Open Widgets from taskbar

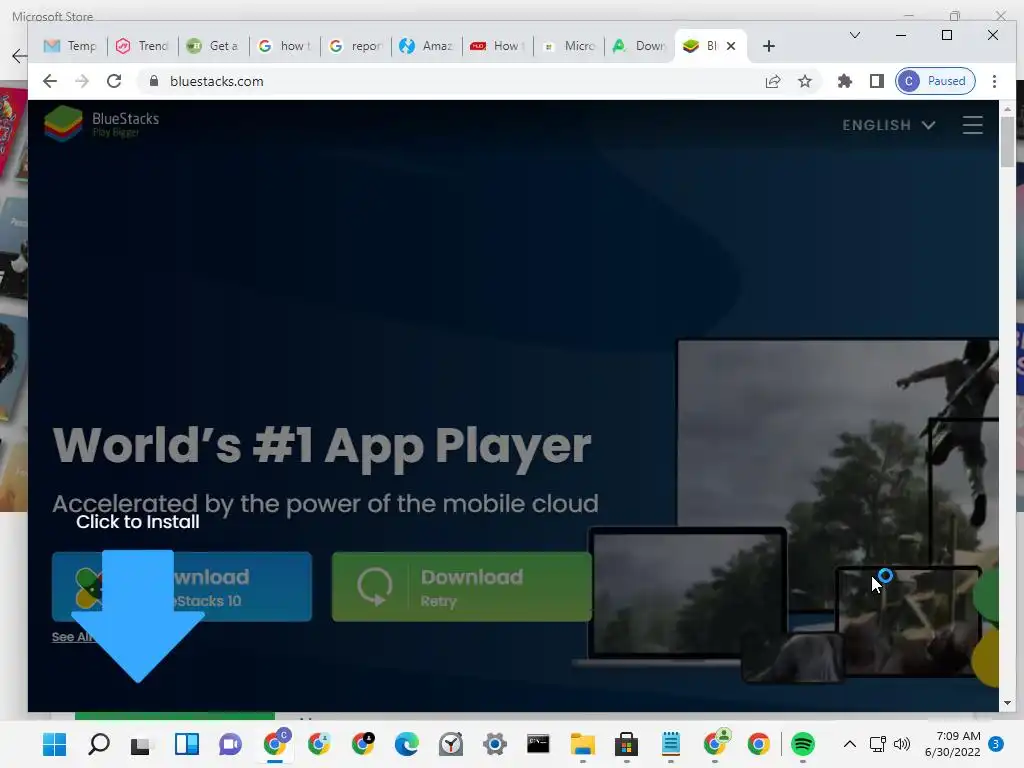(x=187, y=744)
